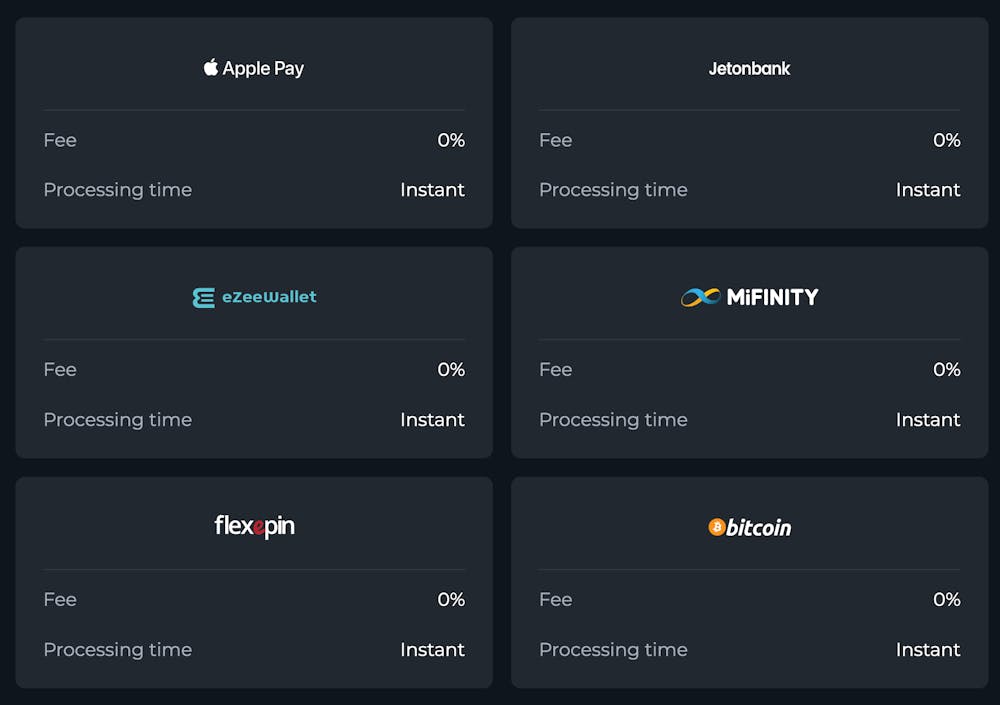
Task: Choose the eZeeWallet logo
Action: pyautogui.click(x=254, y=297)
